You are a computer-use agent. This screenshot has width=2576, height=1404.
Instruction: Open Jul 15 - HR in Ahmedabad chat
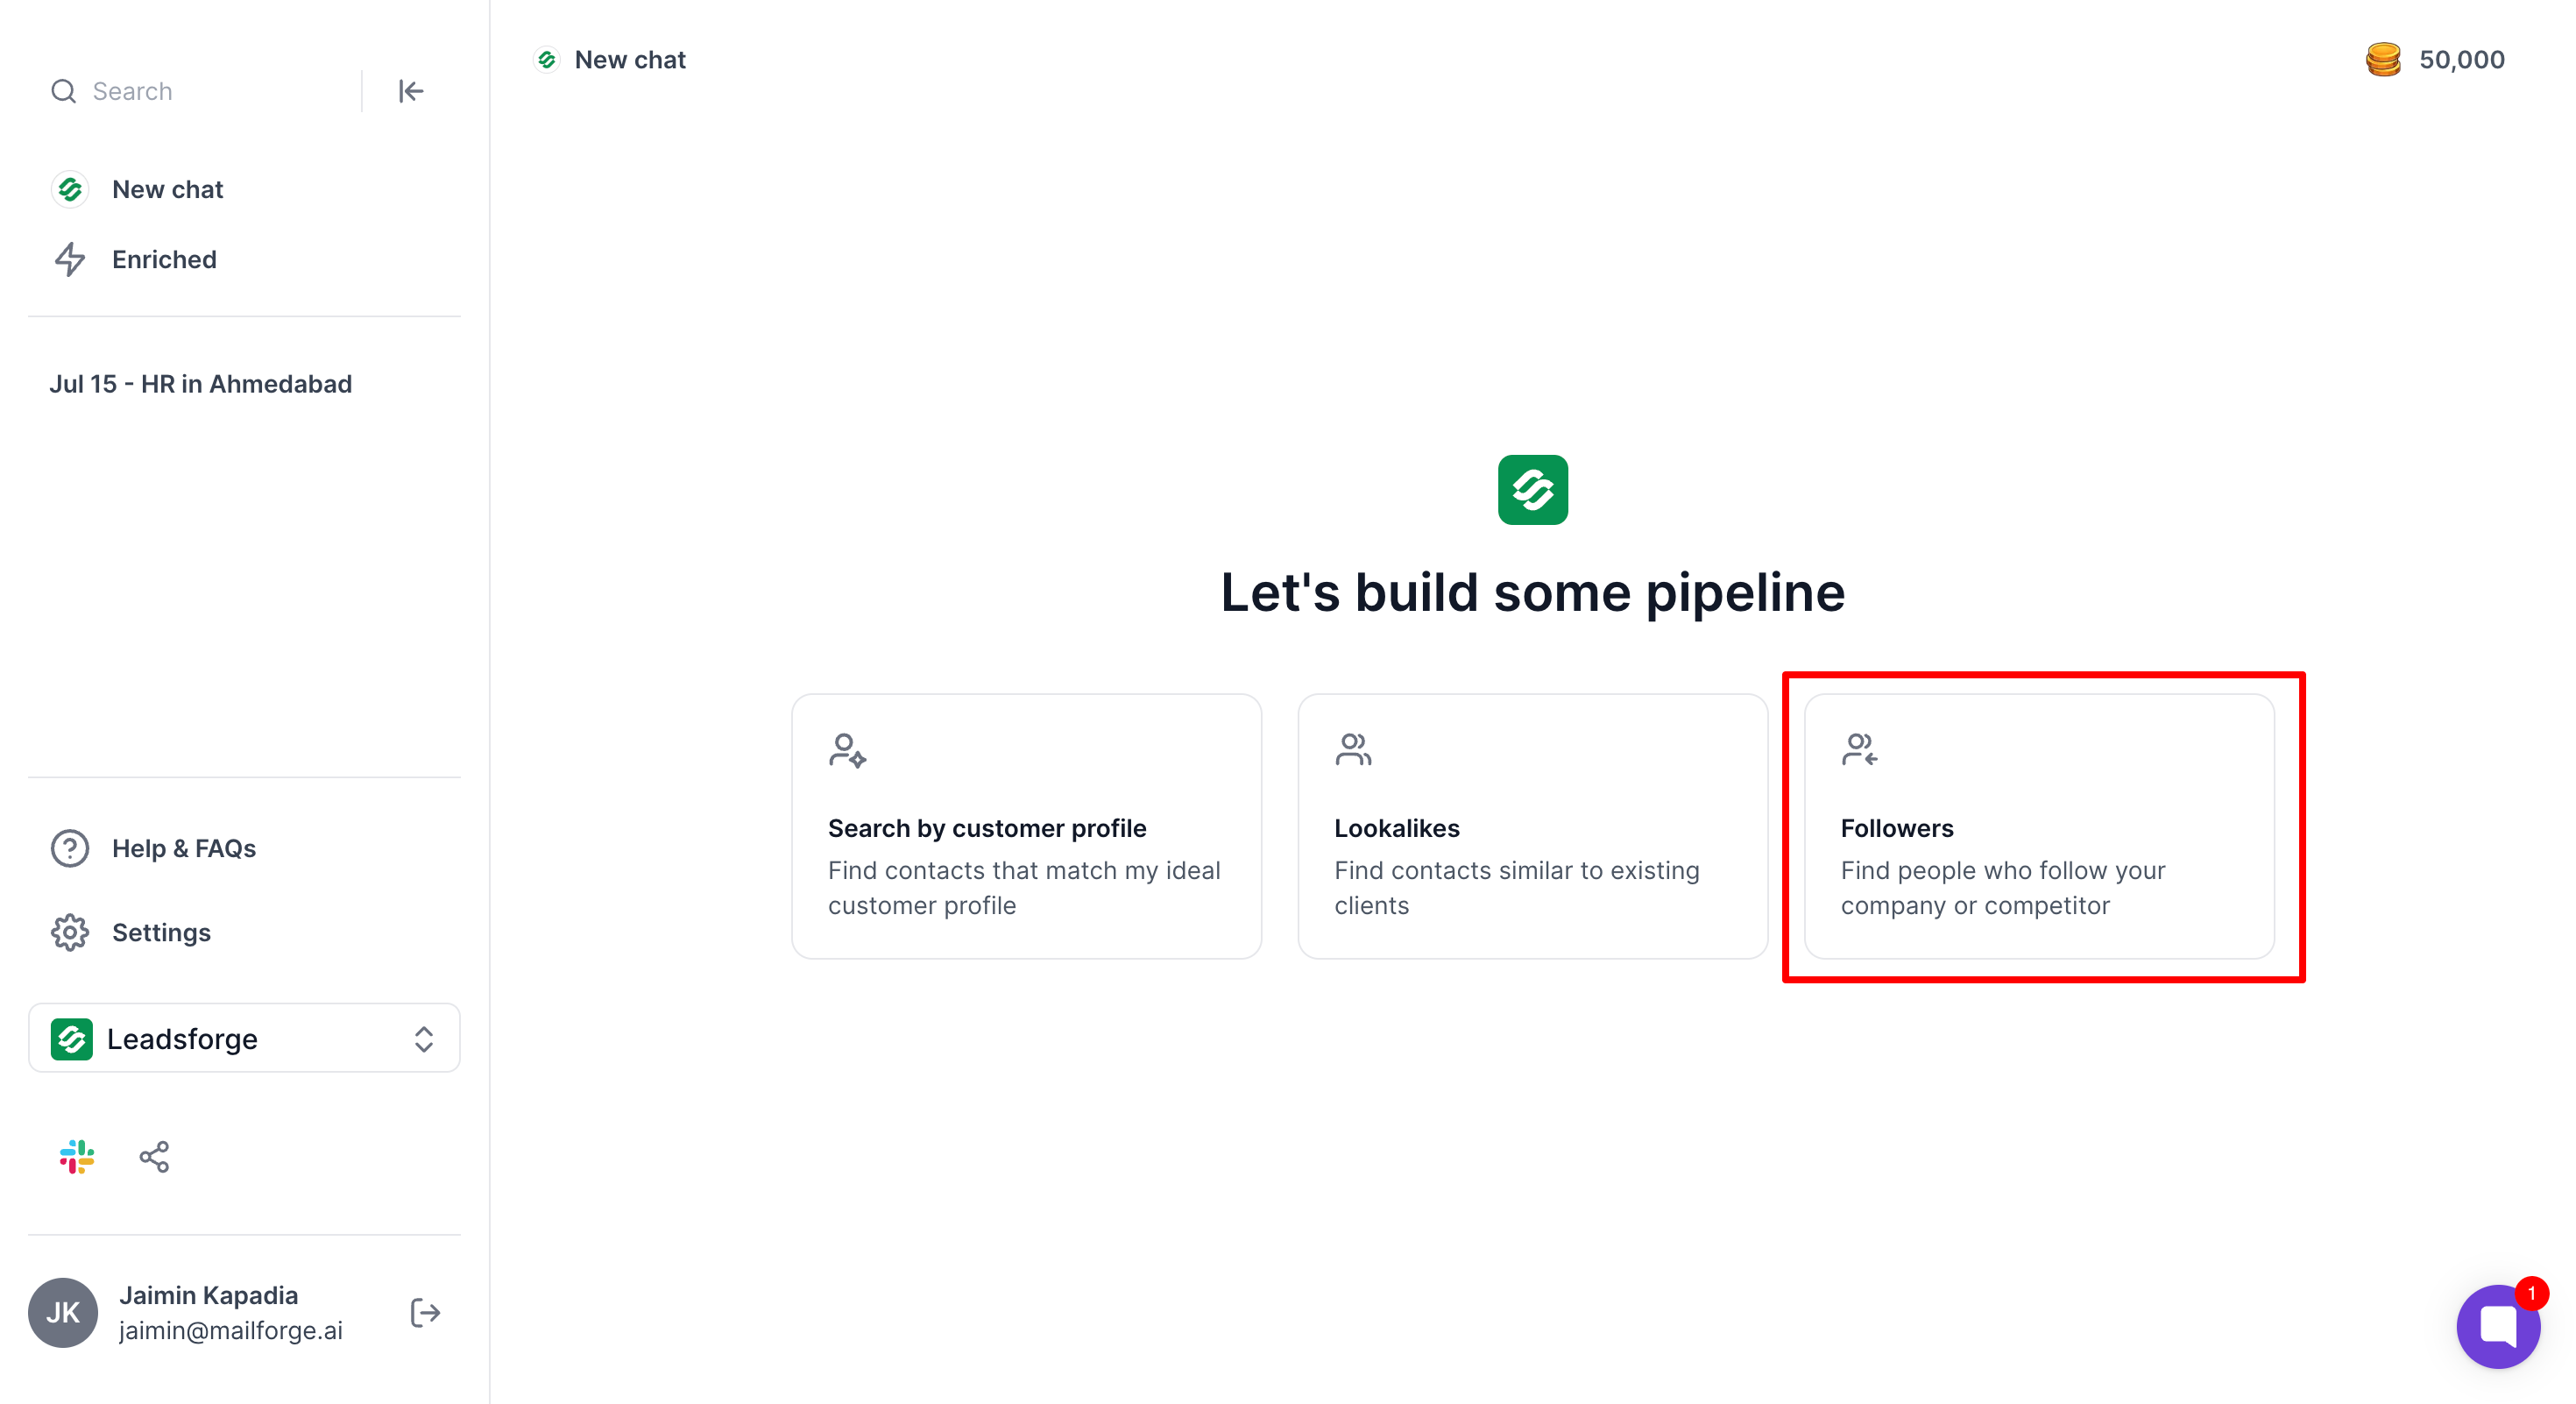pyautogui.click(x=200, y=384)
